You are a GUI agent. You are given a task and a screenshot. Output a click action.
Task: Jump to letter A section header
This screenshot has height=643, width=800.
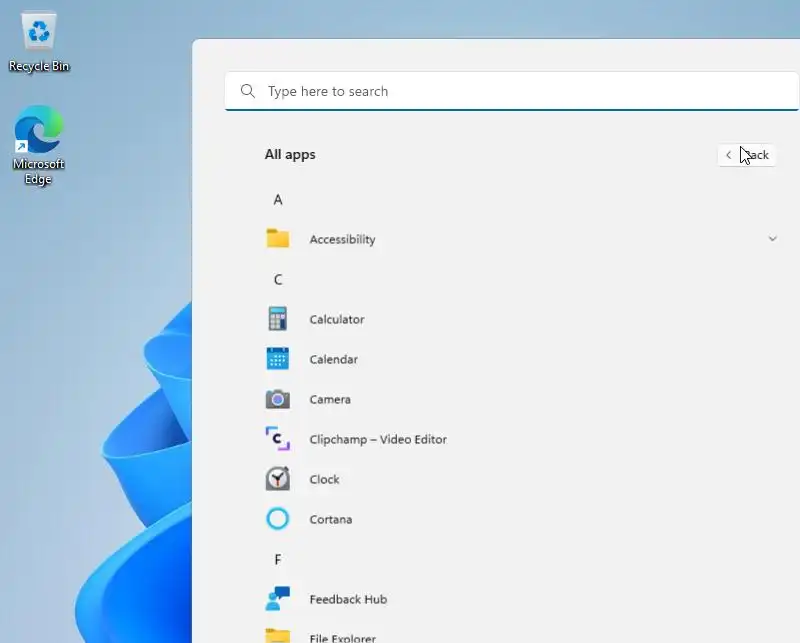click(x=278, y=200)
